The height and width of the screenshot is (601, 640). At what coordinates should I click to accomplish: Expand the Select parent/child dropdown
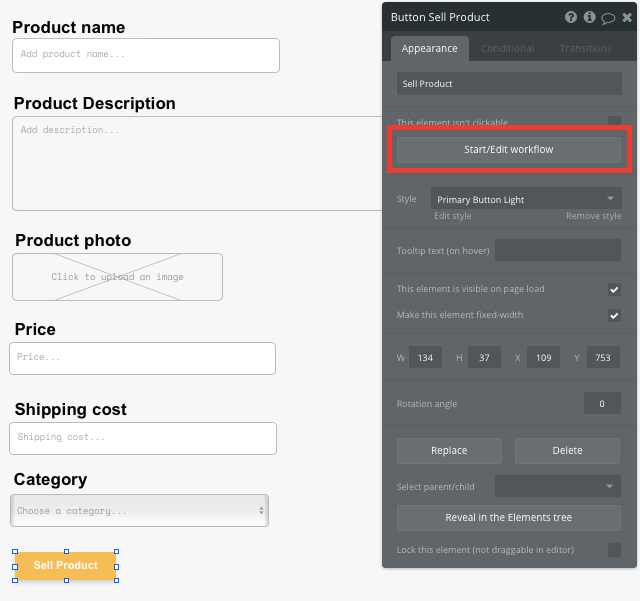tap(558, 486)
